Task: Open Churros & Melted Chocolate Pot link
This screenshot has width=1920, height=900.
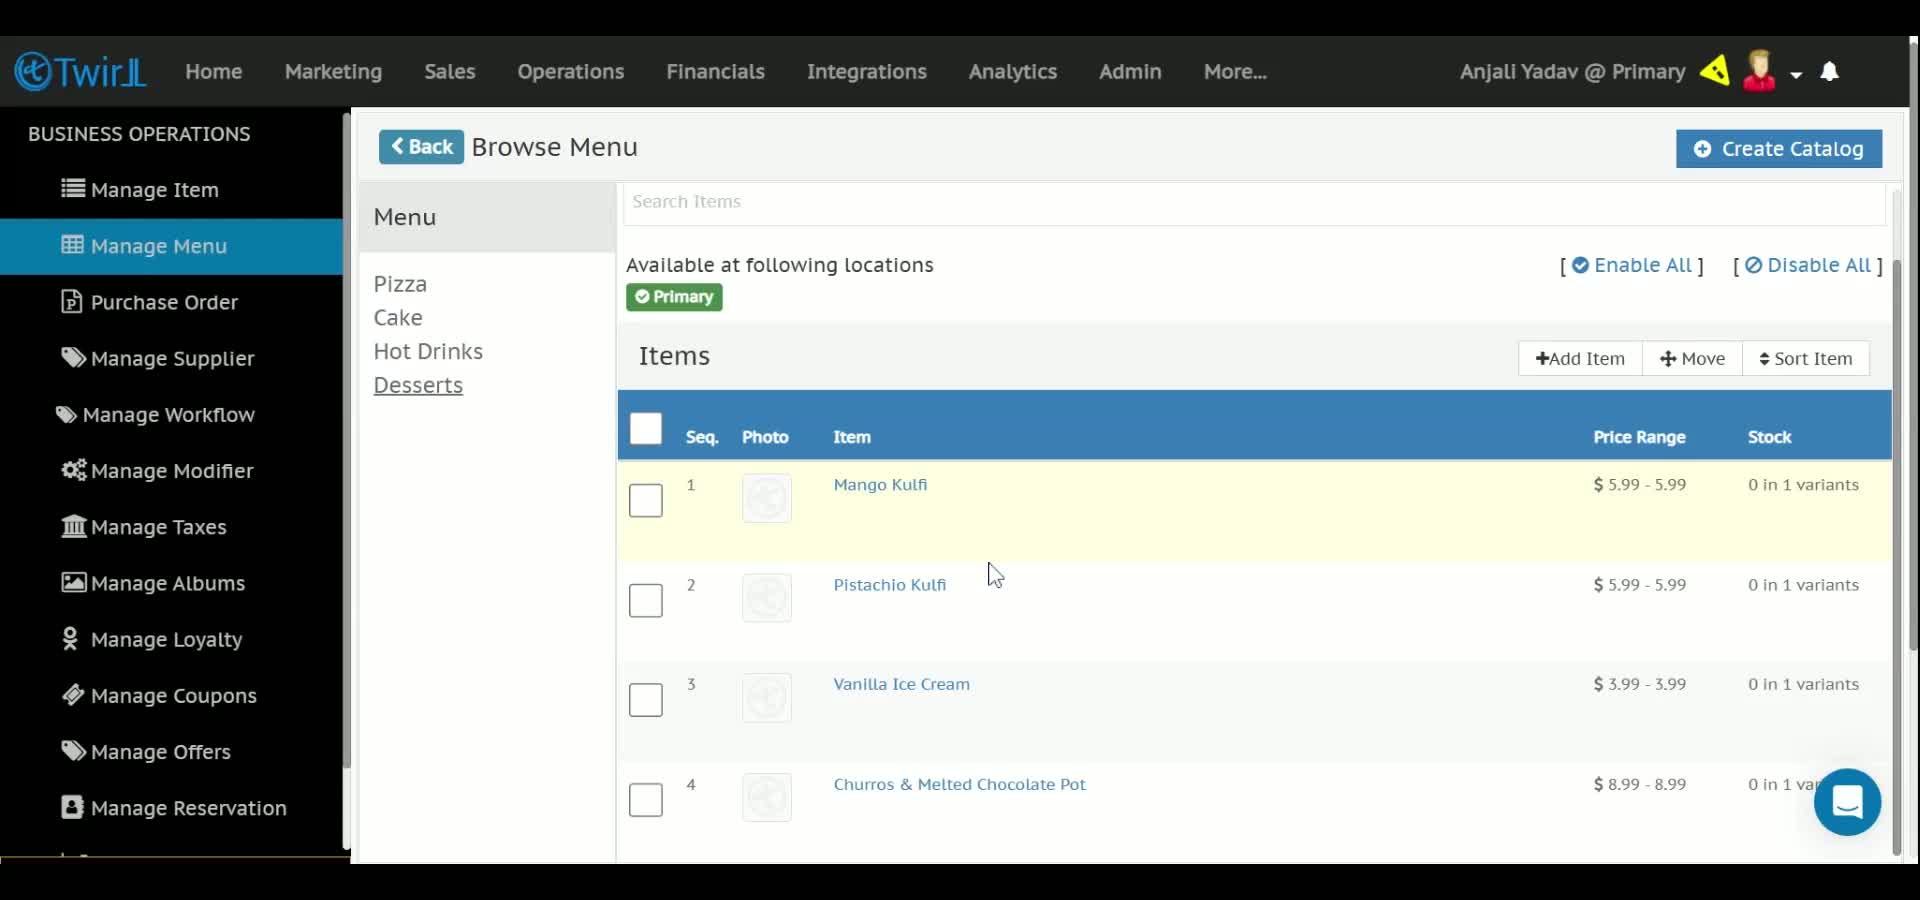Action: (960, 785)
